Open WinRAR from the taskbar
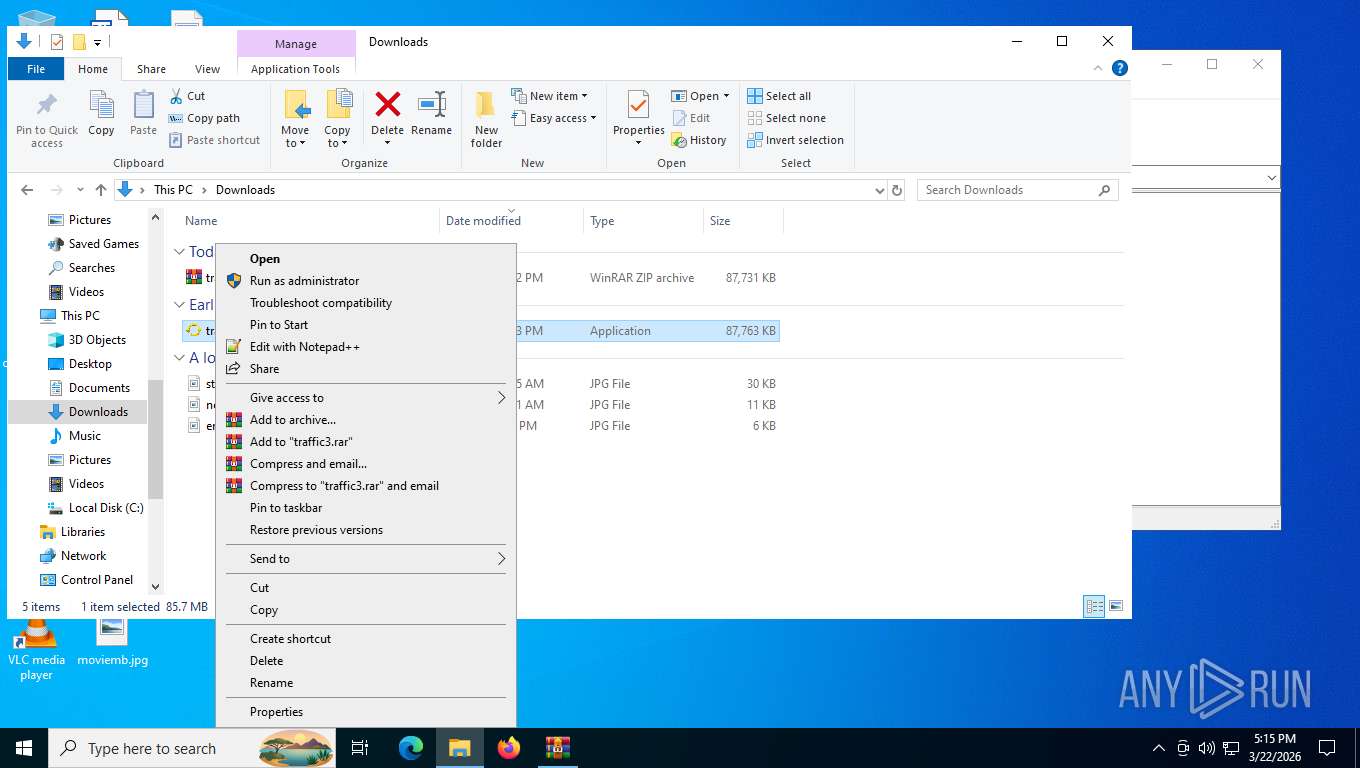Screen dimensions: 1360x768 pyautogui.click(x=558, y=747)
